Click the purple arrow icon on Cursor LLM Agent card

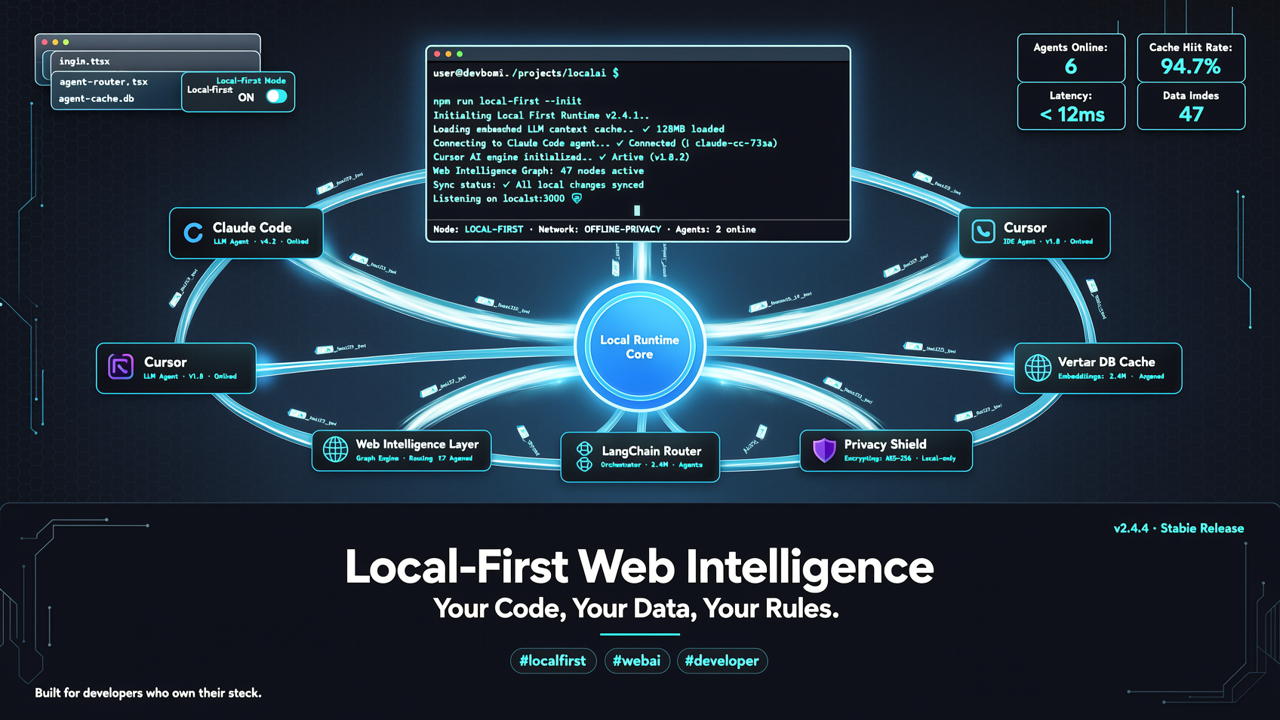coord(120,367)
